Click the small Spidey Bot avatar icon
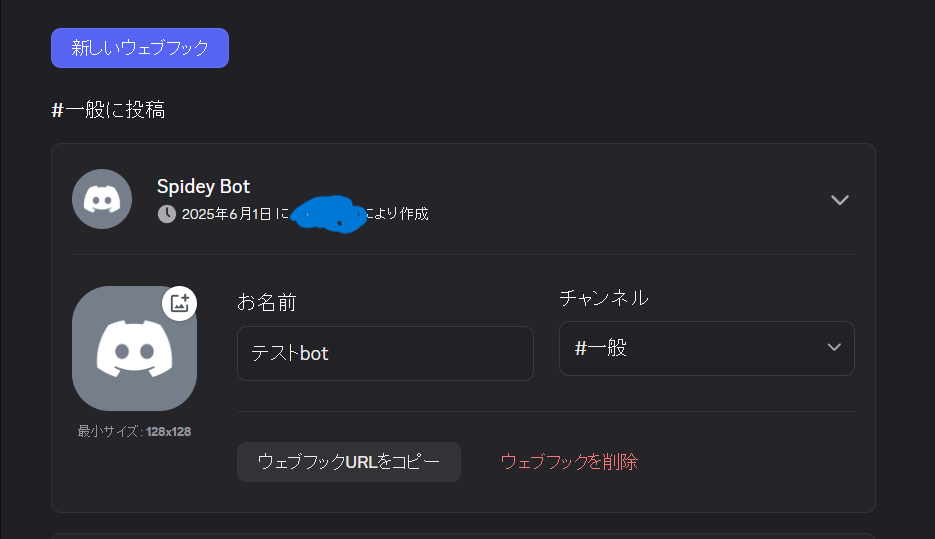The height and width of the screenshot is (539, 935). tap(102, 199)
